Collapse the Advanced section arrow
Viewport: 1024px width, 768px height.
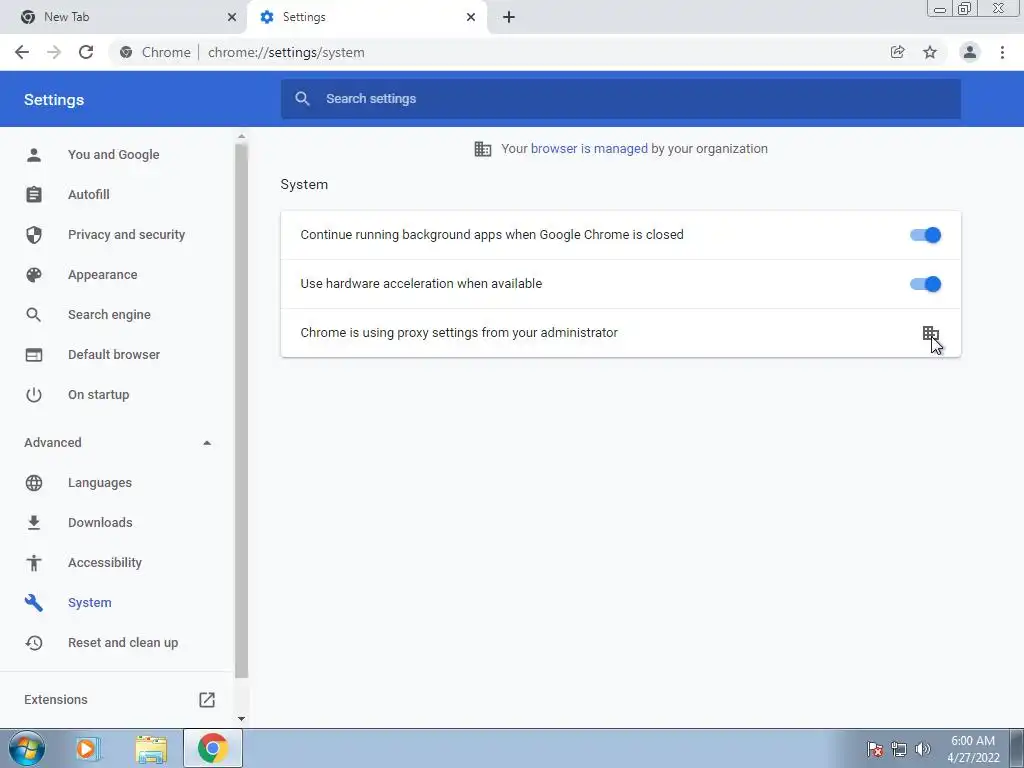coord(207,443)
